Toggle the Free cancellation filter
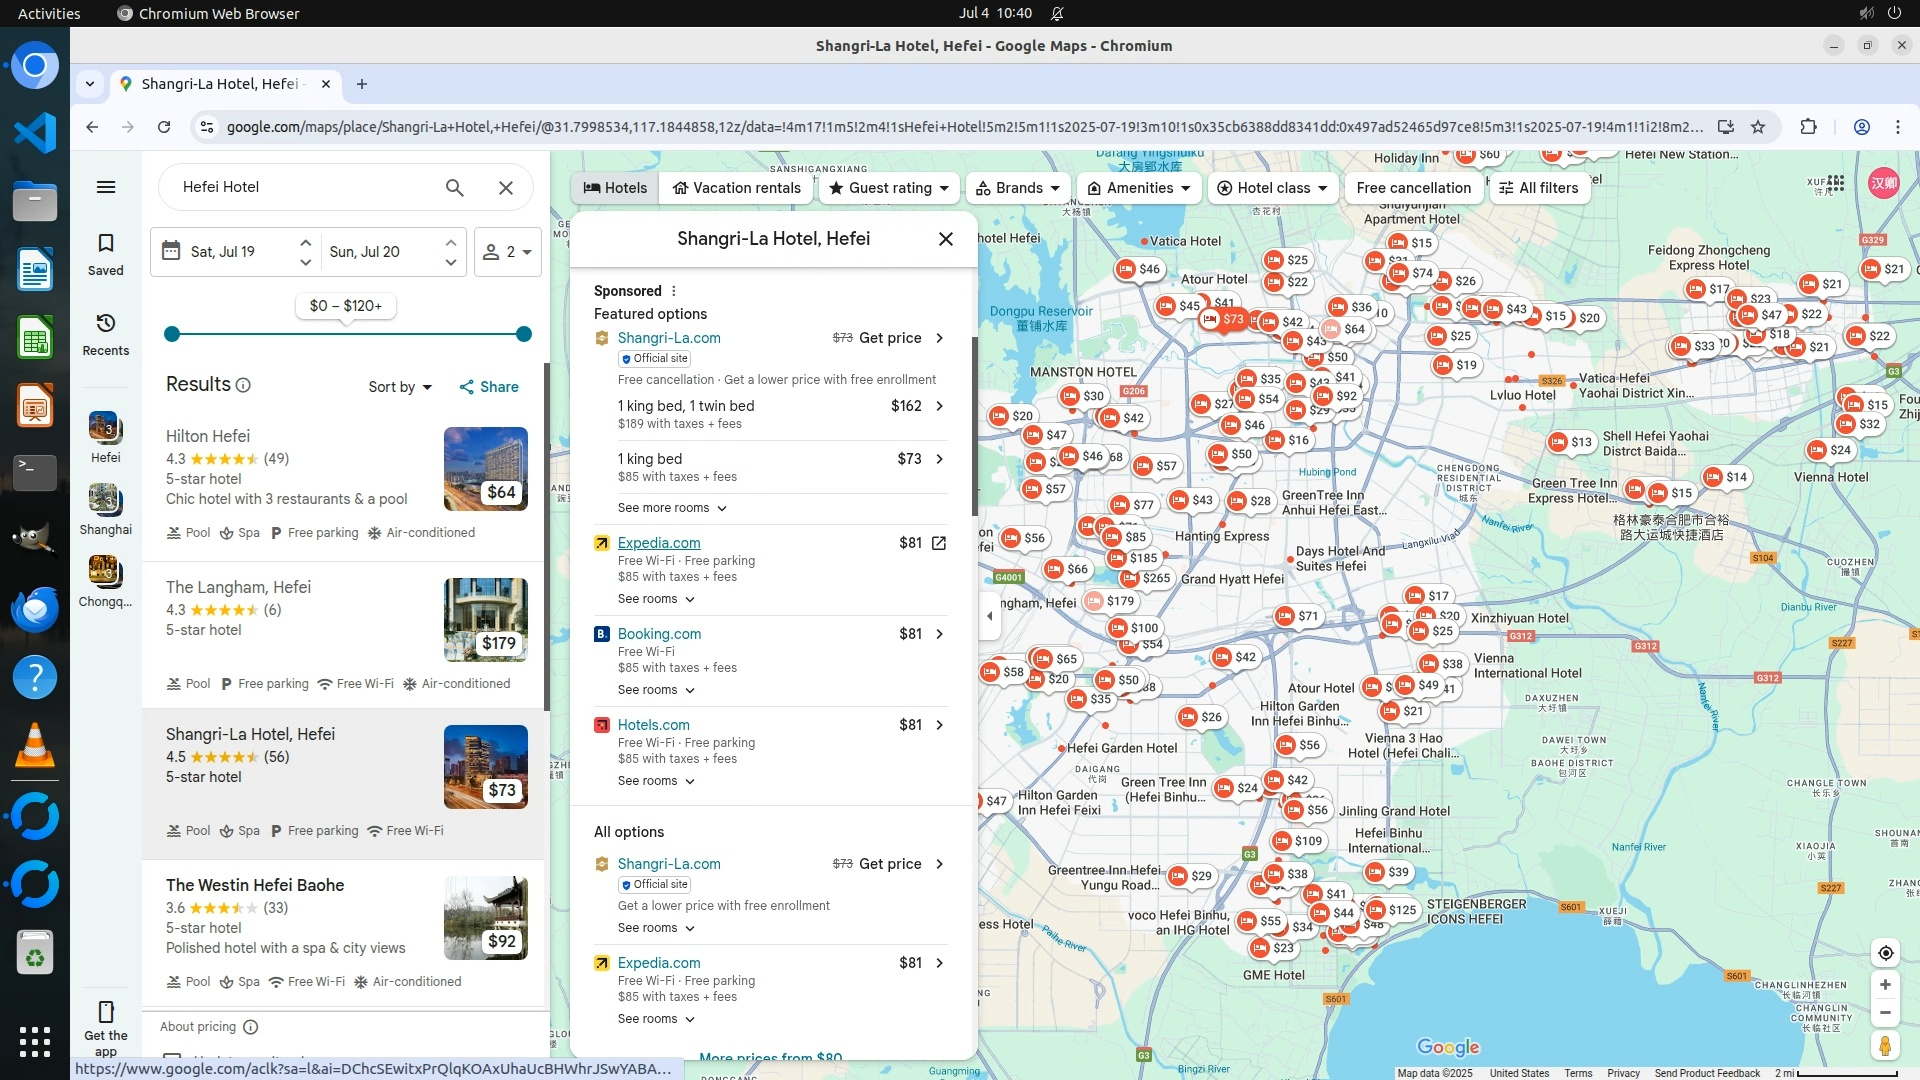 pos(1413,188)
